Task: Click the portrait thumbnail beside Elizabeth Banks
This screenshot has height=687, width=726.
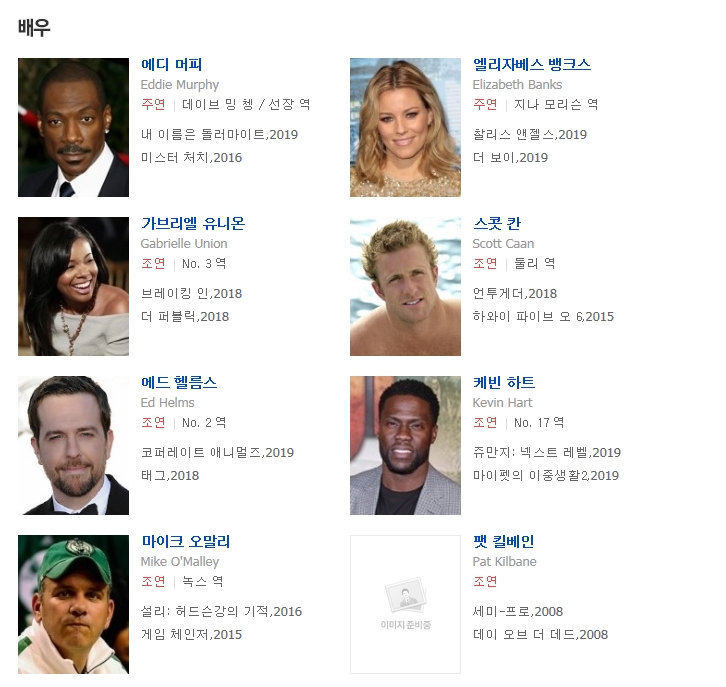Action: [406, 127]
